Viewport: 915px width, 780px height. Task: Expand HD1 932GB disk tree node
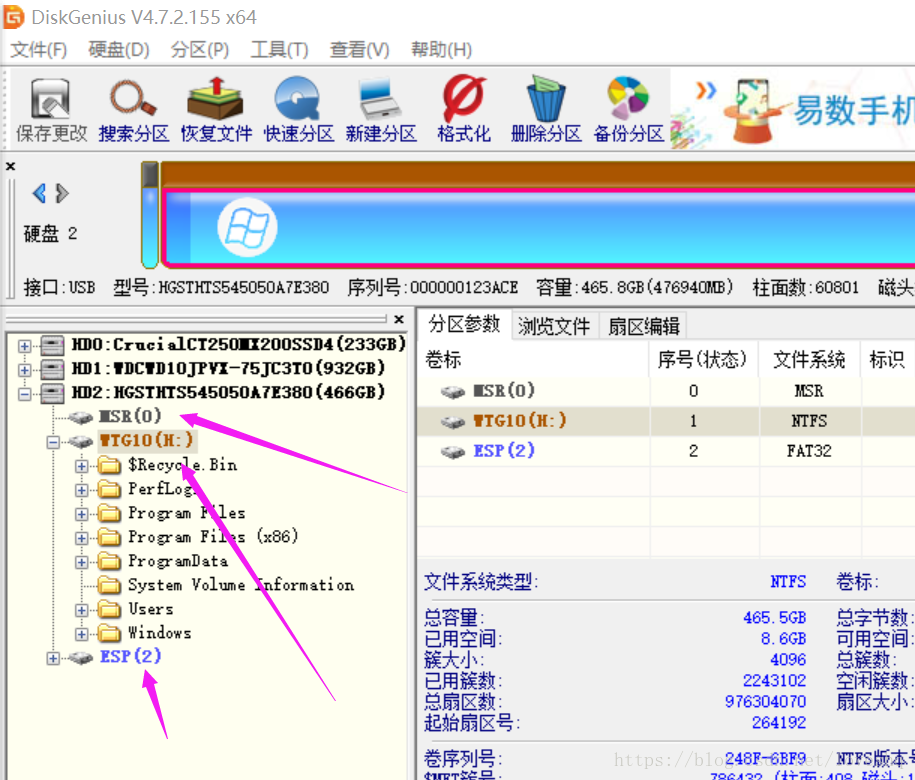(x=25, y=370)
